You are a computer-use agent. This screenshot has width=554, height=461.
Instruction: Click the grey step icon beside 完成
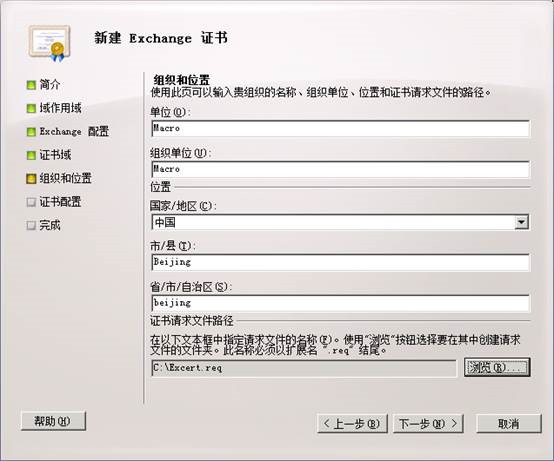pos(31,225)
